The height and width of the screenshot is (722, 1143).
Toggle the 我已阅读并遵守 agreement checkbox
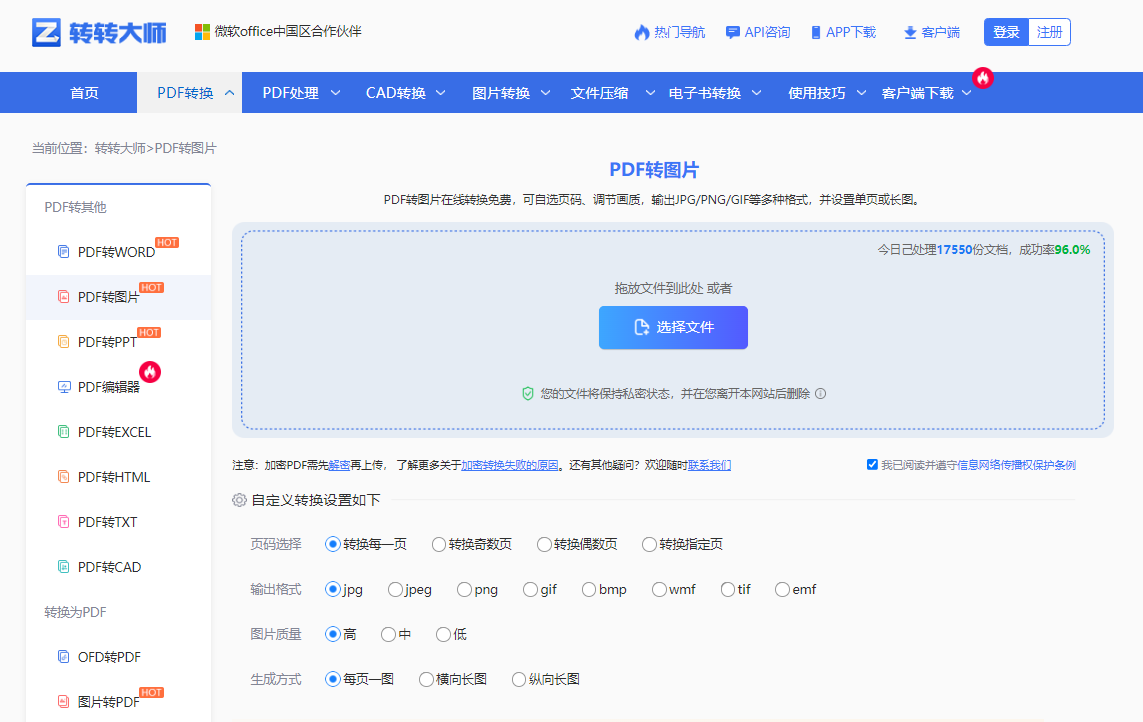(x=872, y=465)
